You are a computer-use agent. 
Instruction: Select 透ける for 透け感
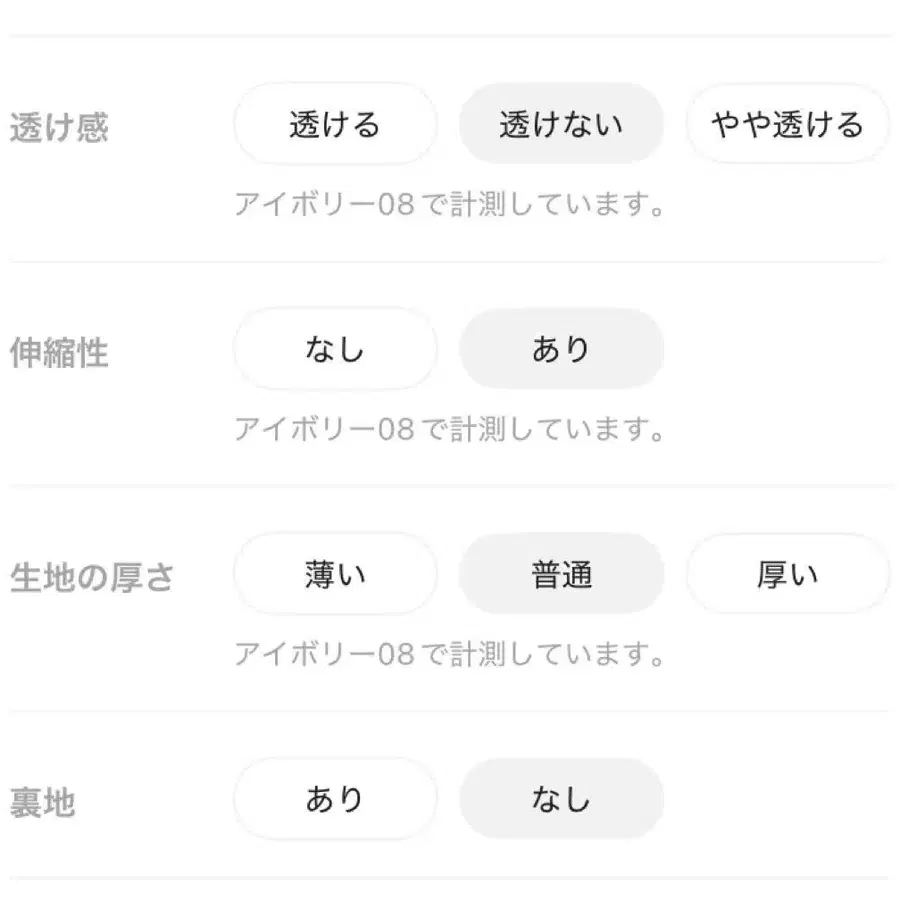[335, 124]
